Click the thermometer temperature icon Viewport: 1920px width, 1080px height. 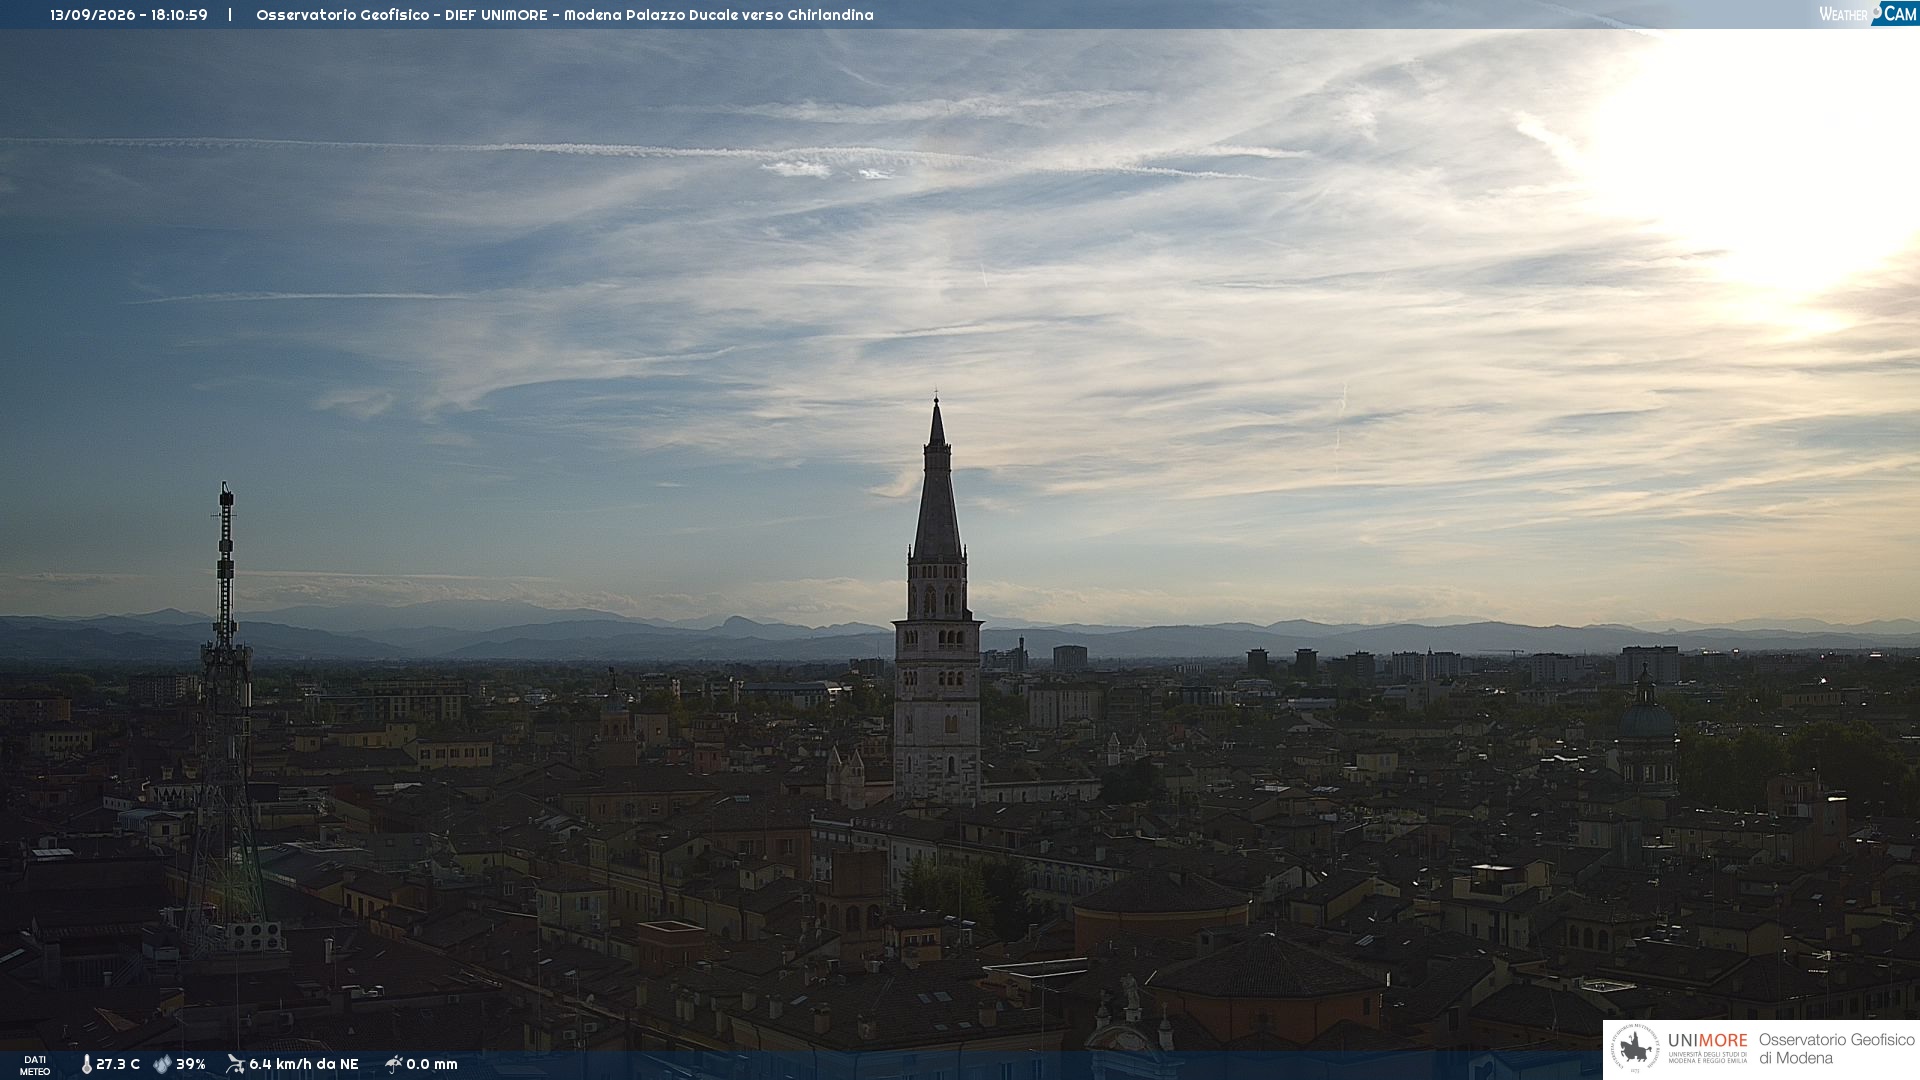[x=86, y=1064]
